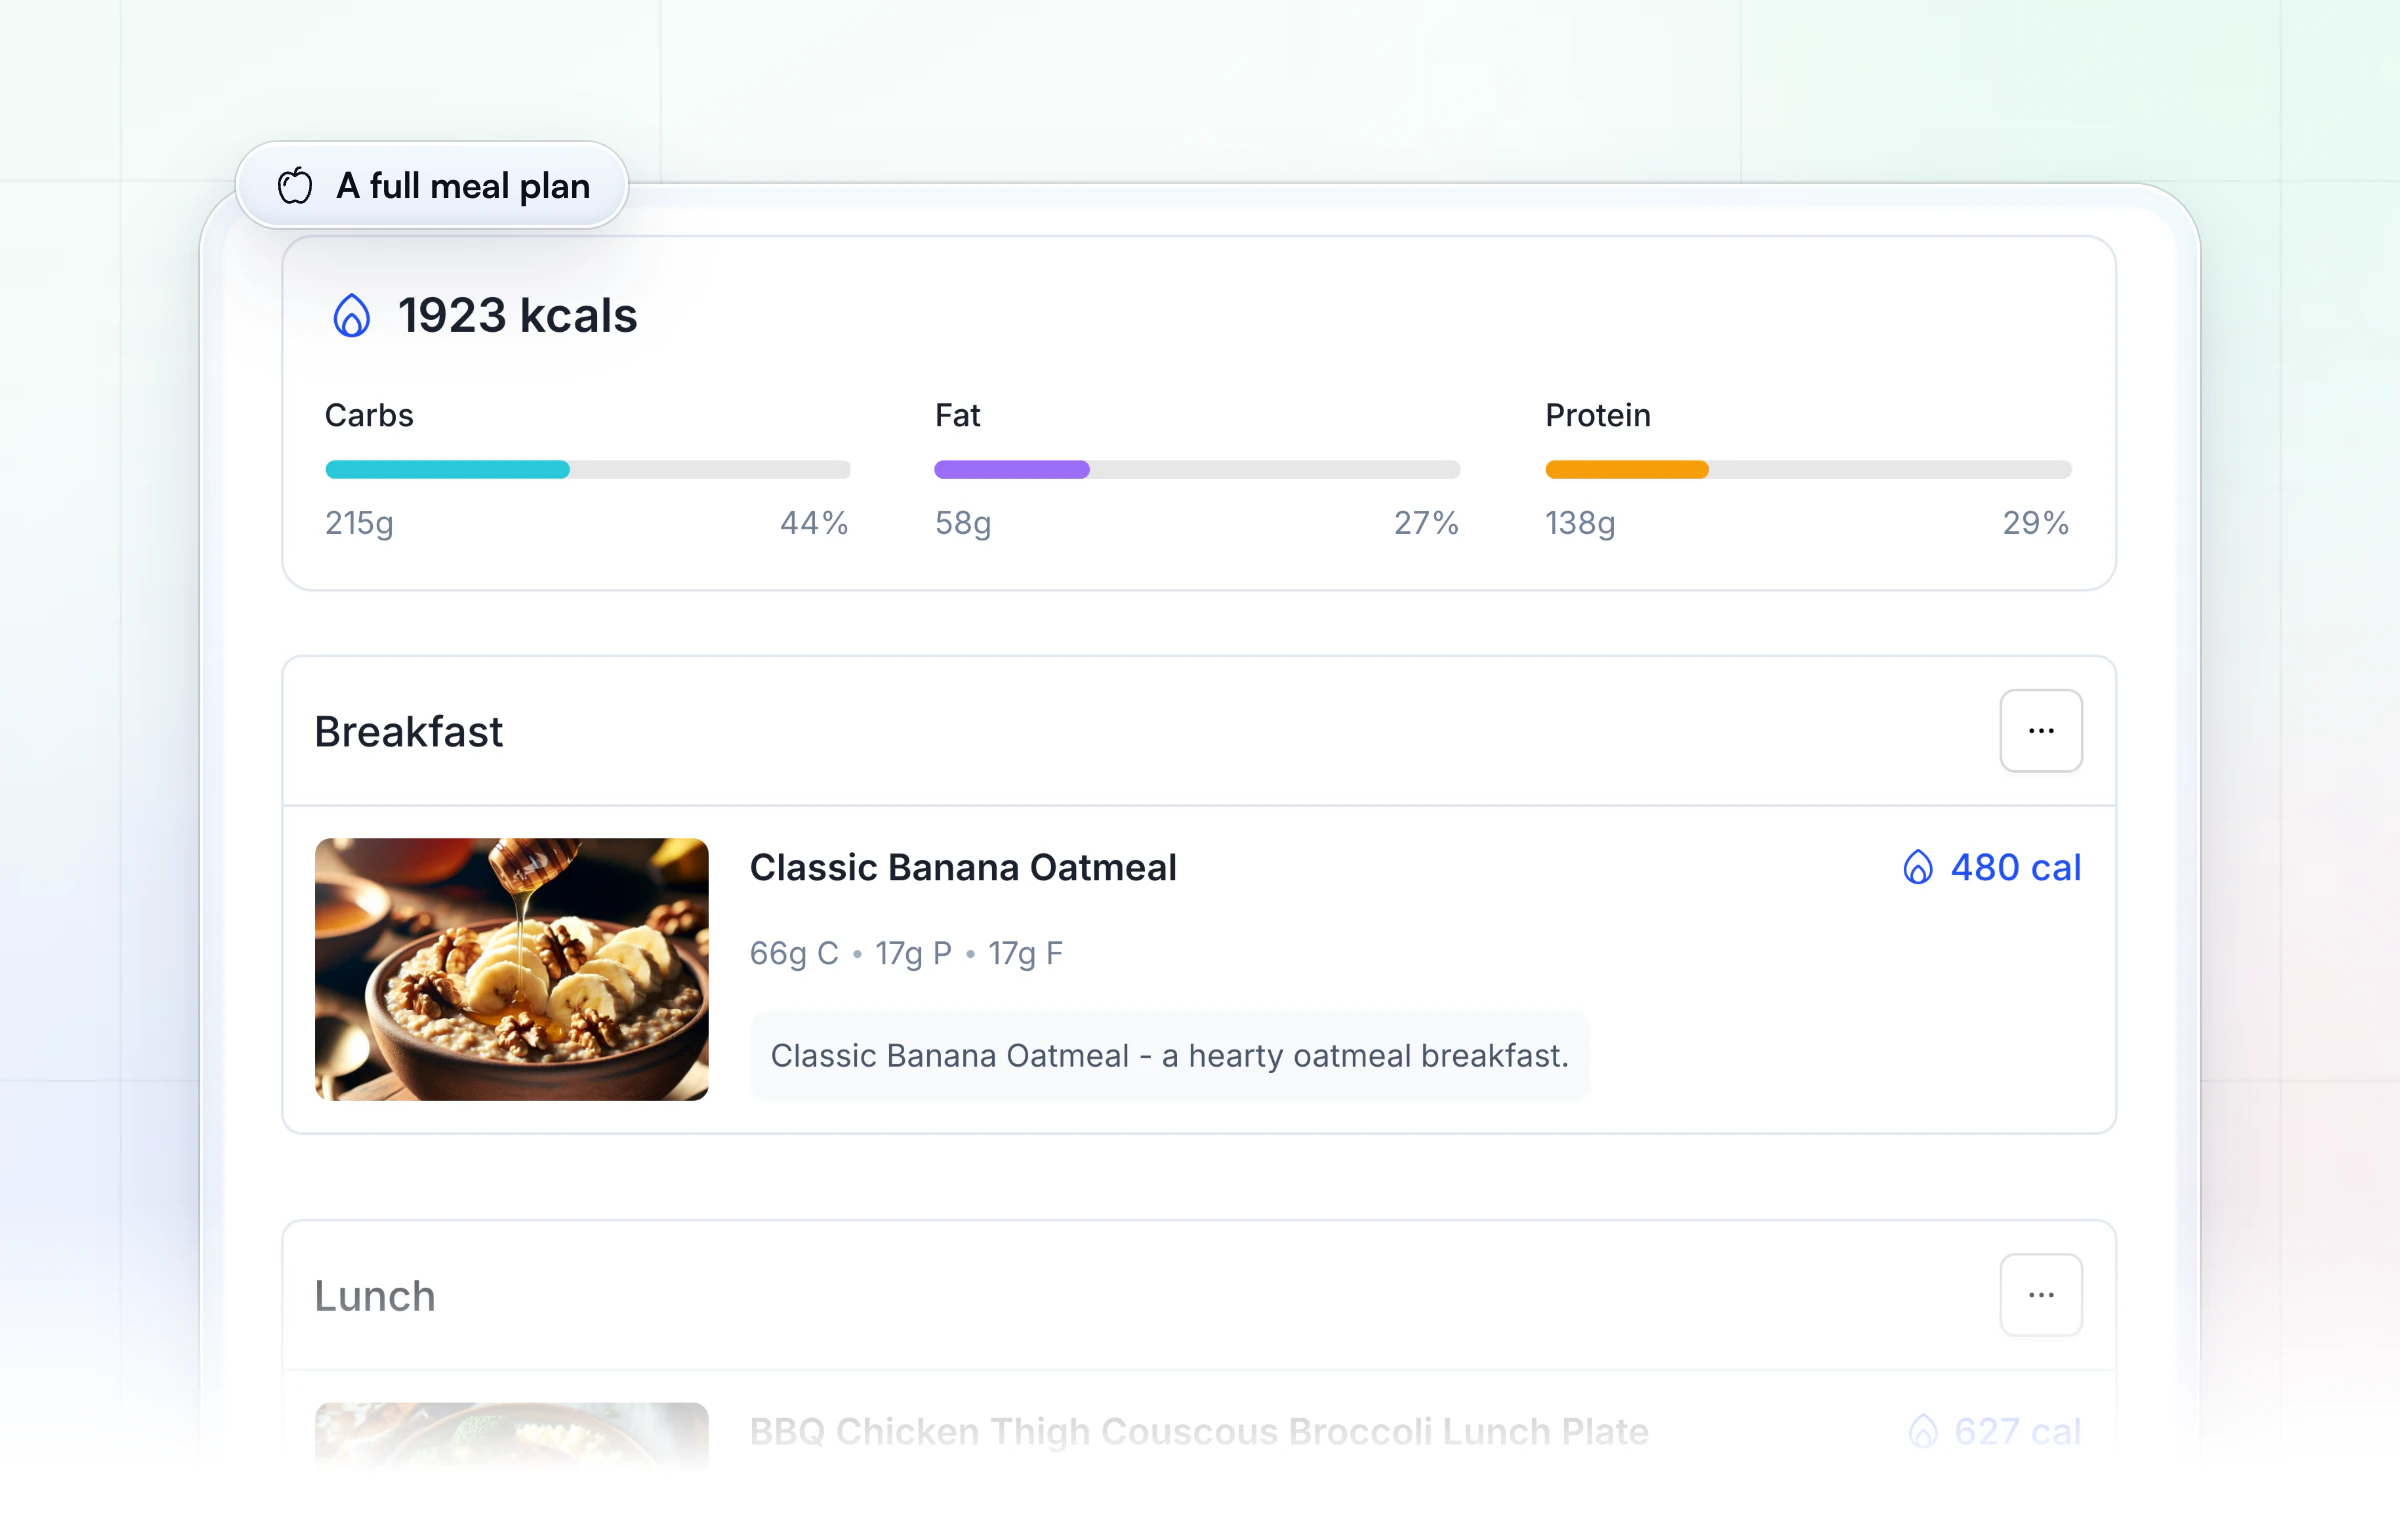
Task: Open BBQ Chicken Thigh Couscous Broccoli Lunch Plate
Action: [x=1199, y=1431]
